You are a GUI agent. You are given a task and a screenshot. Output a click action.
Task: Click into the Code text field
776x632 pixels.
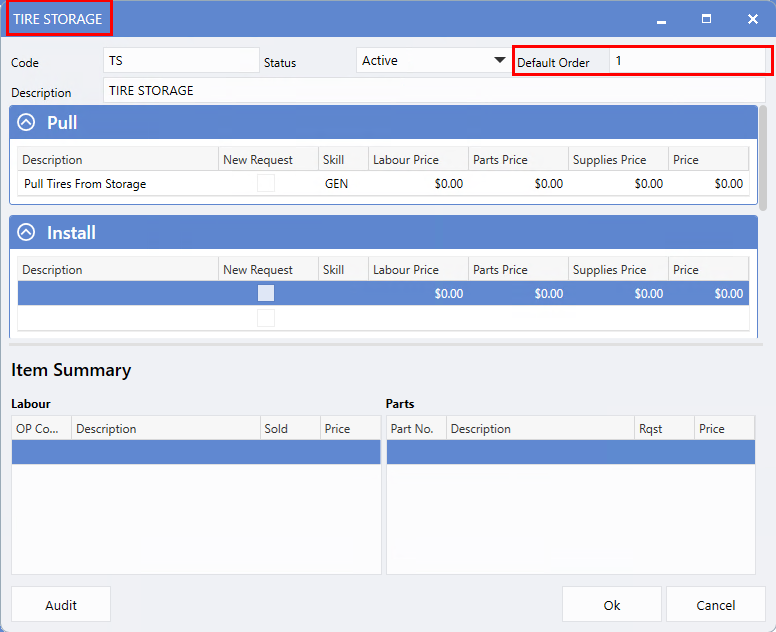click(181, 61)
